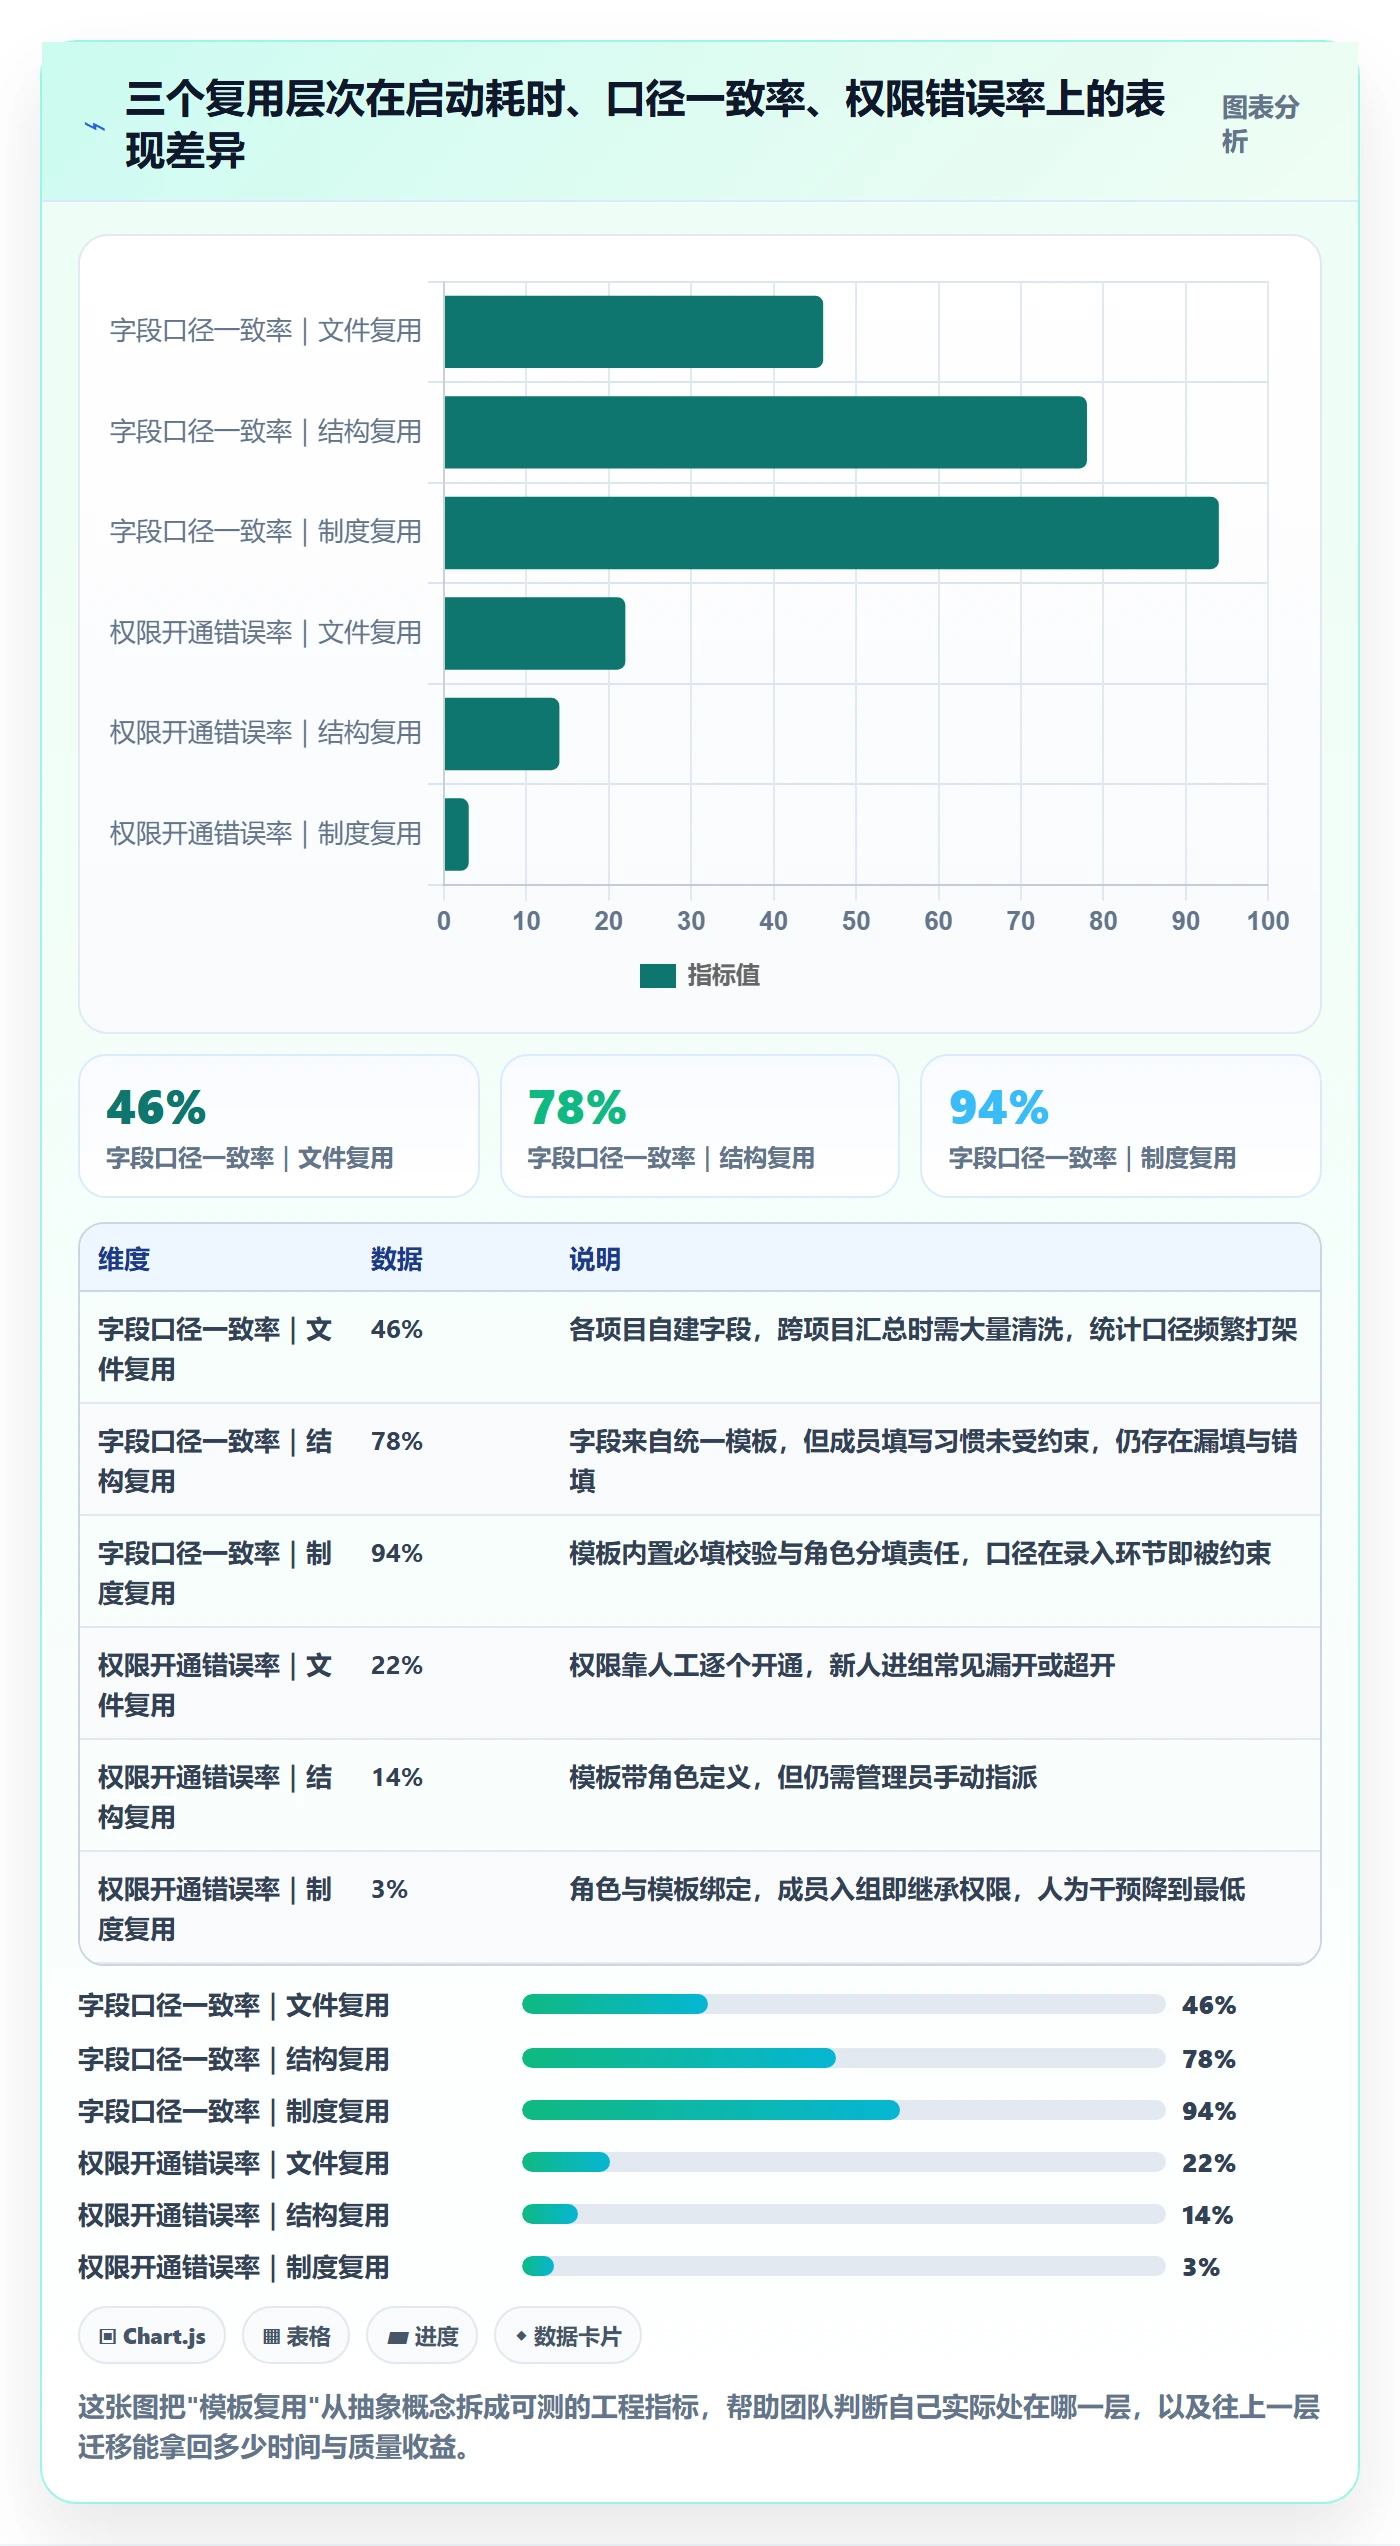Click chart bar for 权限开通错误率｜制度复用
The height and width of the screenshot is (2546, 1400).
point(456,834)
